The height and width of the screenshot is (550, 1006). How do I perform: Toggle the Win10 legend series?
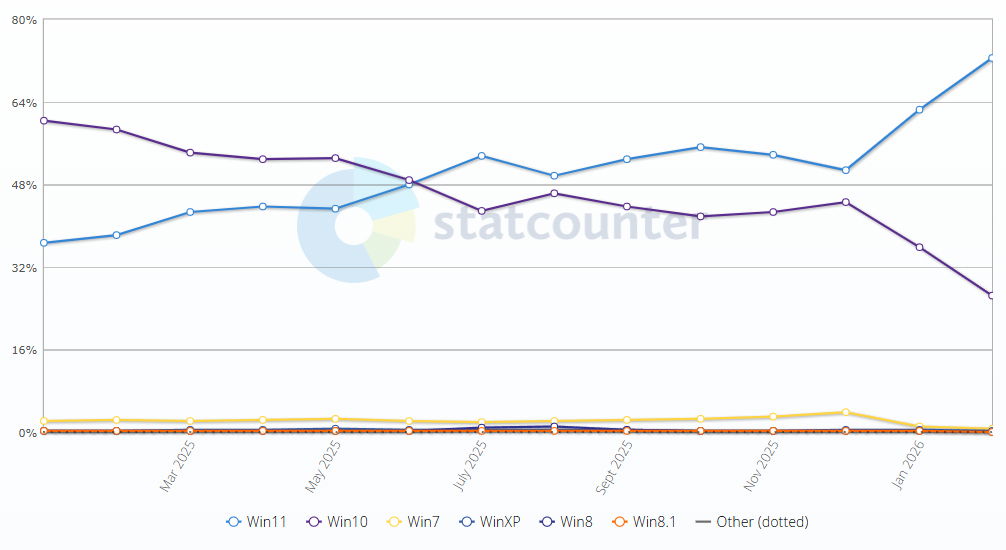[x=341, y=522]
